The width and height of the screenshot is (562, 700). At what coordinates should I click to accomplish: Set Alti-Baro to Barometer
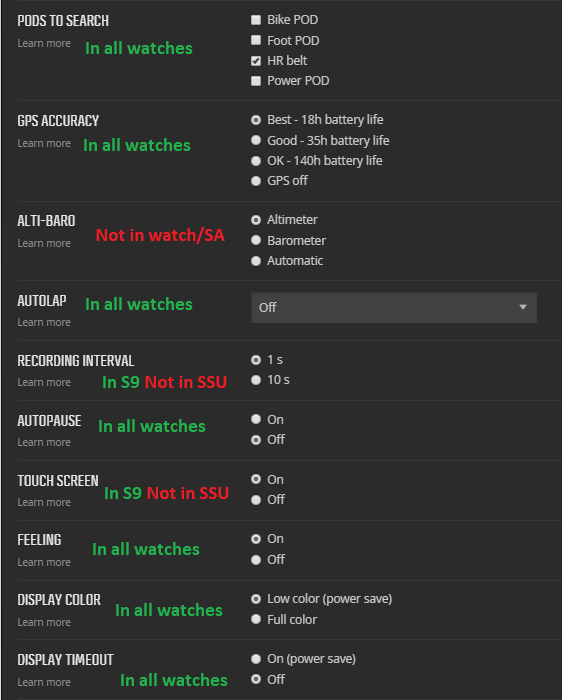click(x=256, y=240)
